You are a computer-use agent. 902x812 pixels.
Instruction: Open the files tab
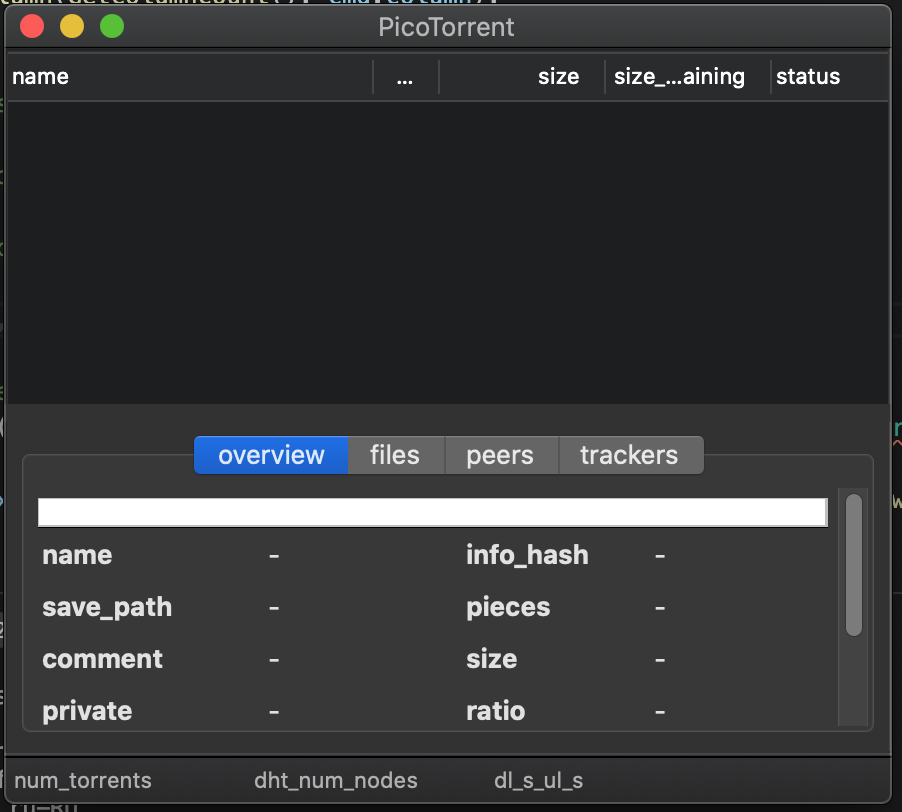click(x=395, y=455)
